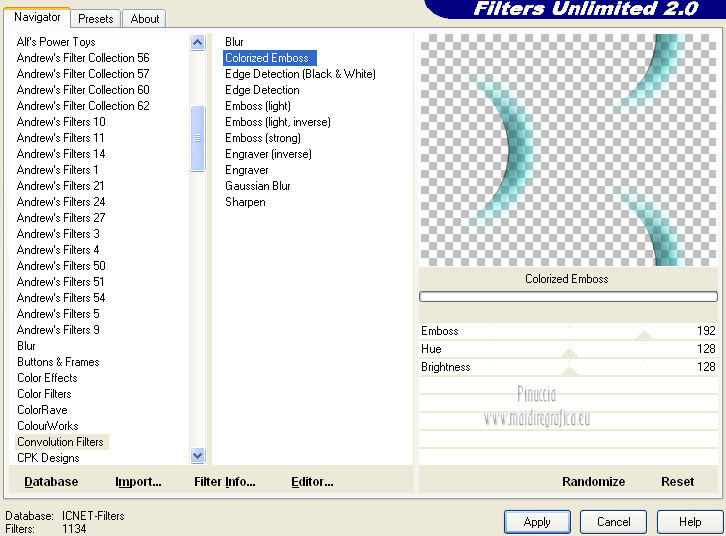Viewport: 726px width, 536px height.
Task: Click the progress bar under preview
Action: point(568,296)
